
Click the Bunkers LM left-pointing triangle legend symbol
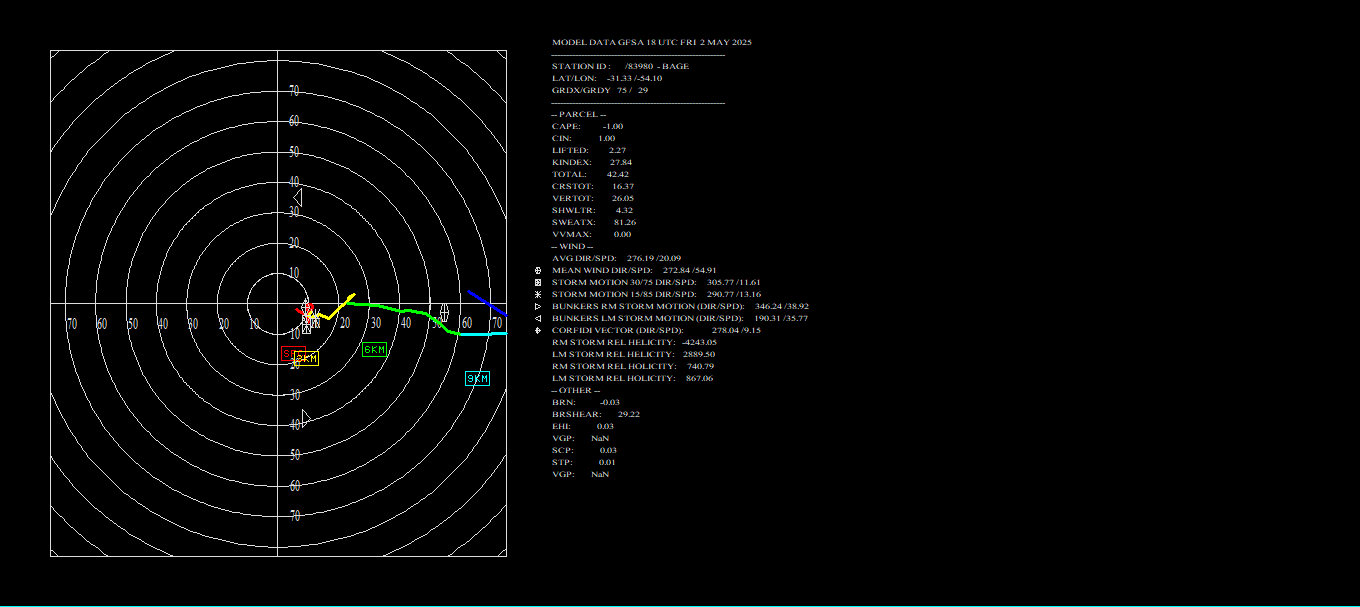pyautogui.click(x=538, y=318)
